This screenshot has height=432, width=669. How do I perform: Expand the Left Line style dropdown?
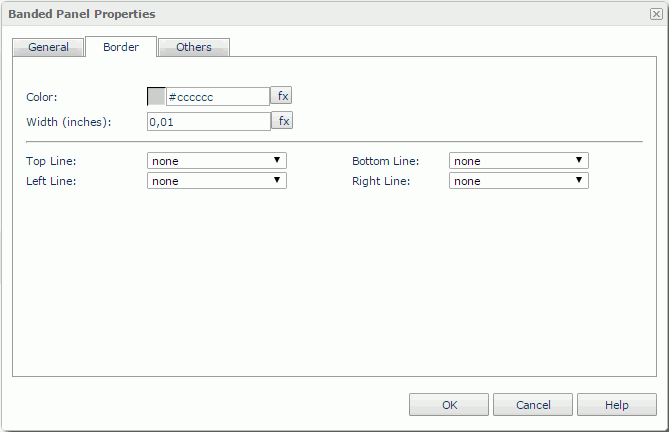[217, 180]
